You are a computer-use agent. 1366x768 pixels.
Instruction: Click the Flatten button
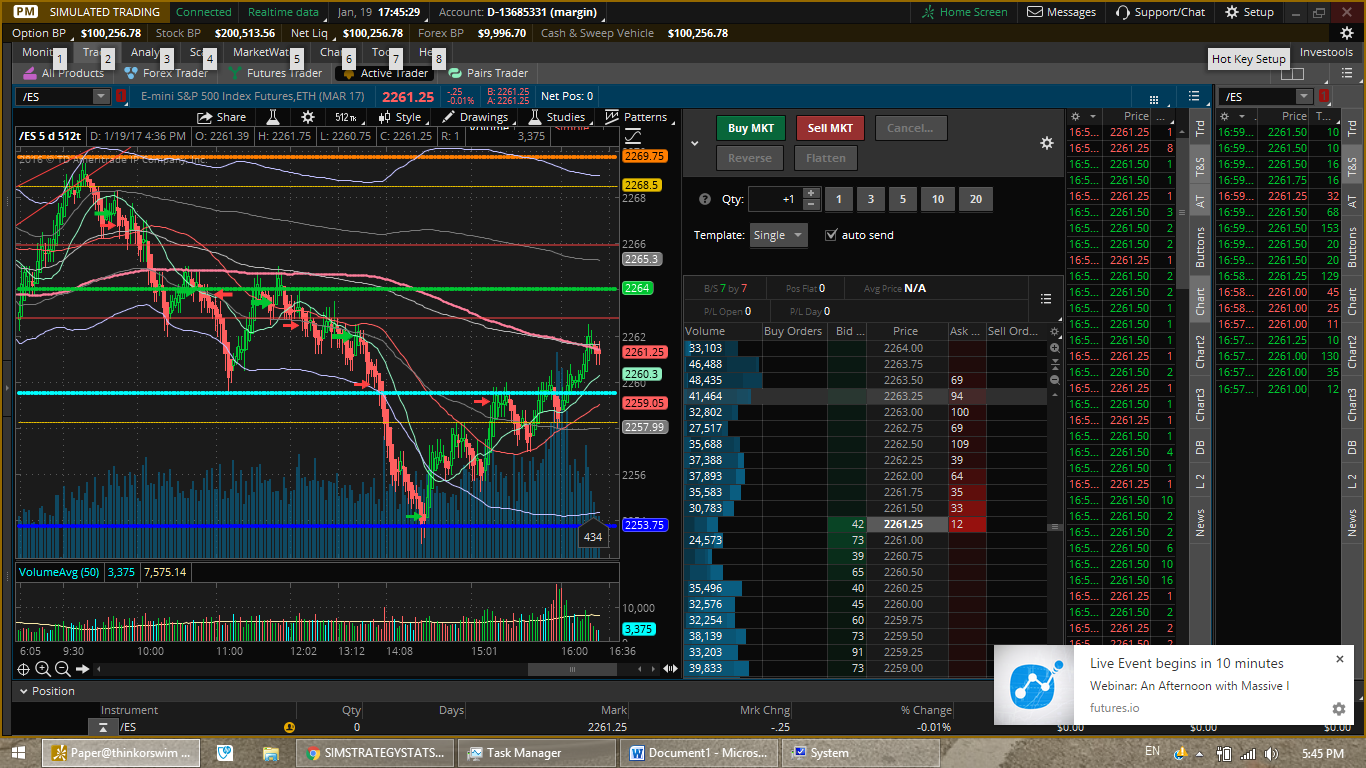click(826, 158)
